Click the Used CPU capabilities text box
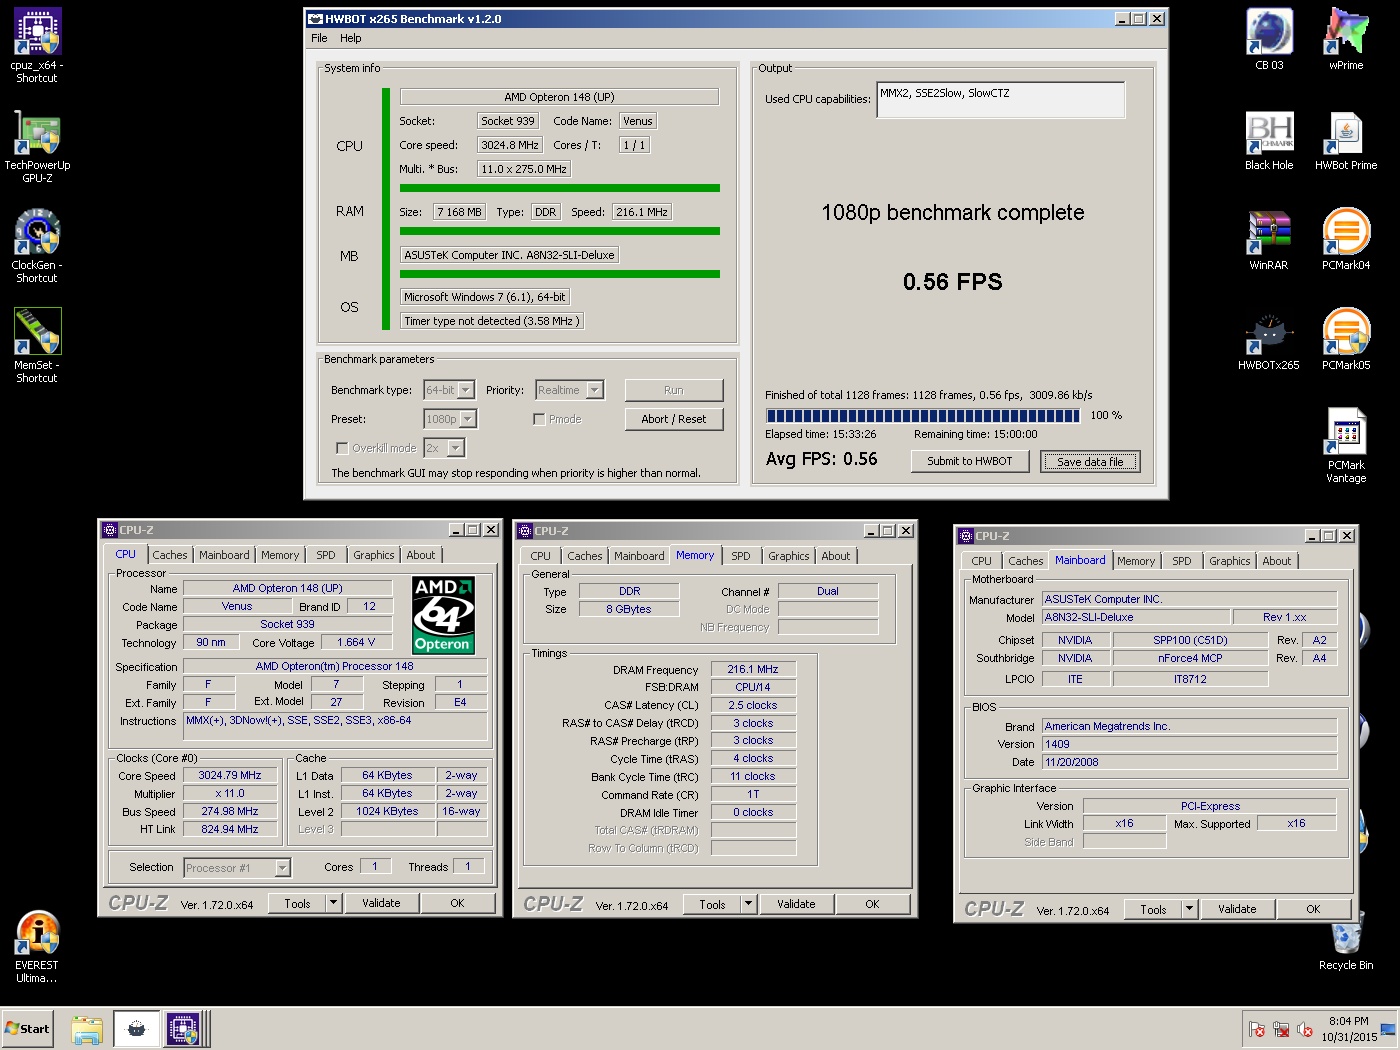 tap(1000, 99)
